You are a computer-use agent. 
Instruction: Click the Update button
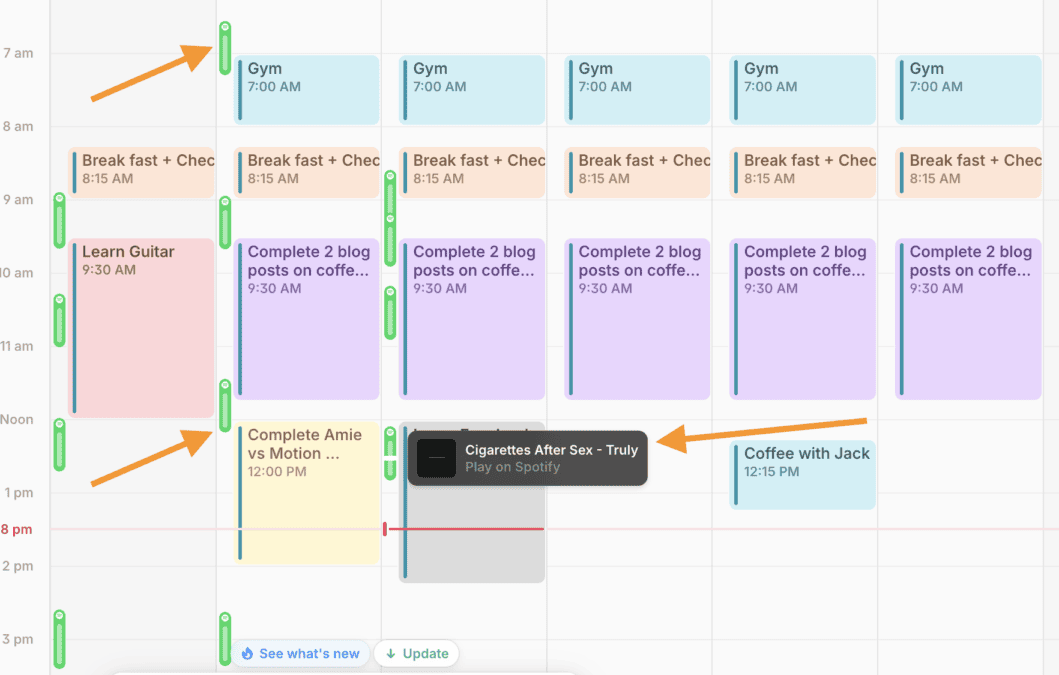click(x=418, y=653)
